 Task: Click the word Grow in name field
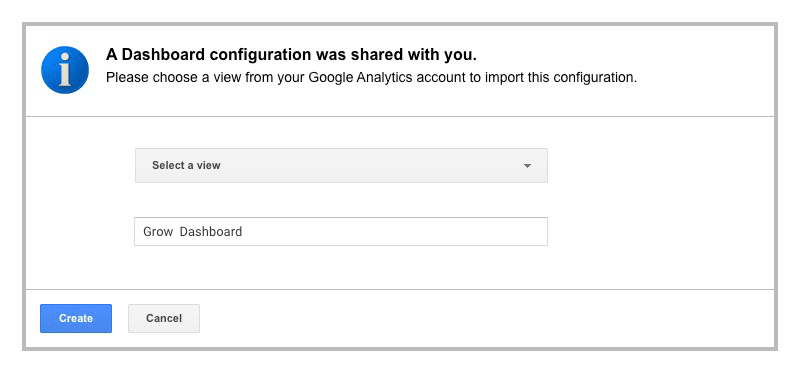pyautogui.click(x=158, y=232)
